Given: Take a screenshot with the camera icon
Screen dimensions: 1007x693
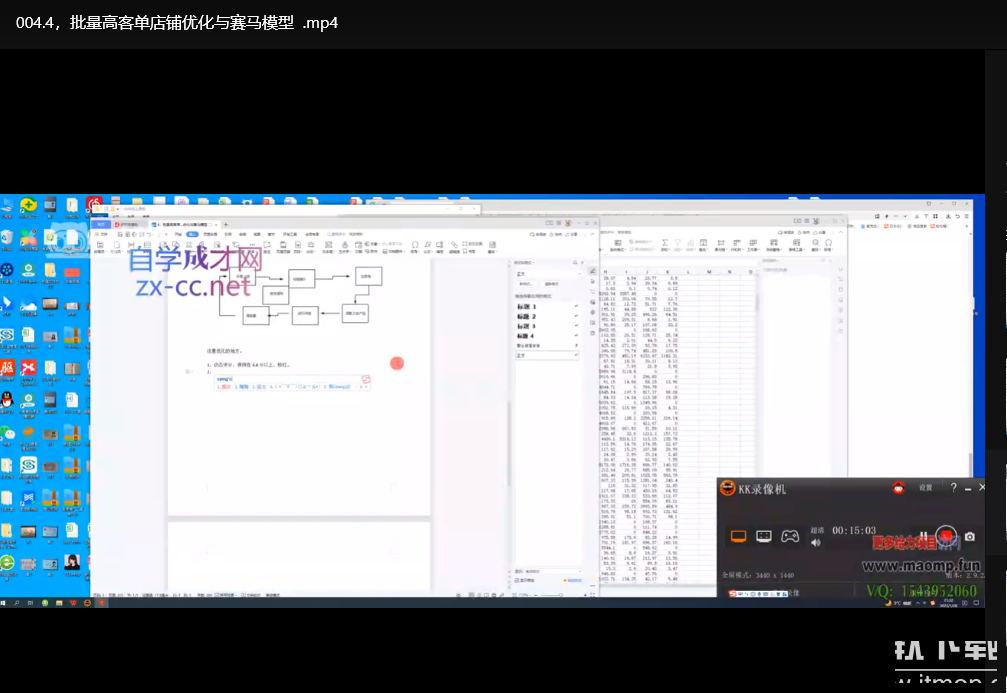Looking at the screenshot, I should click(x=969, y=537).
